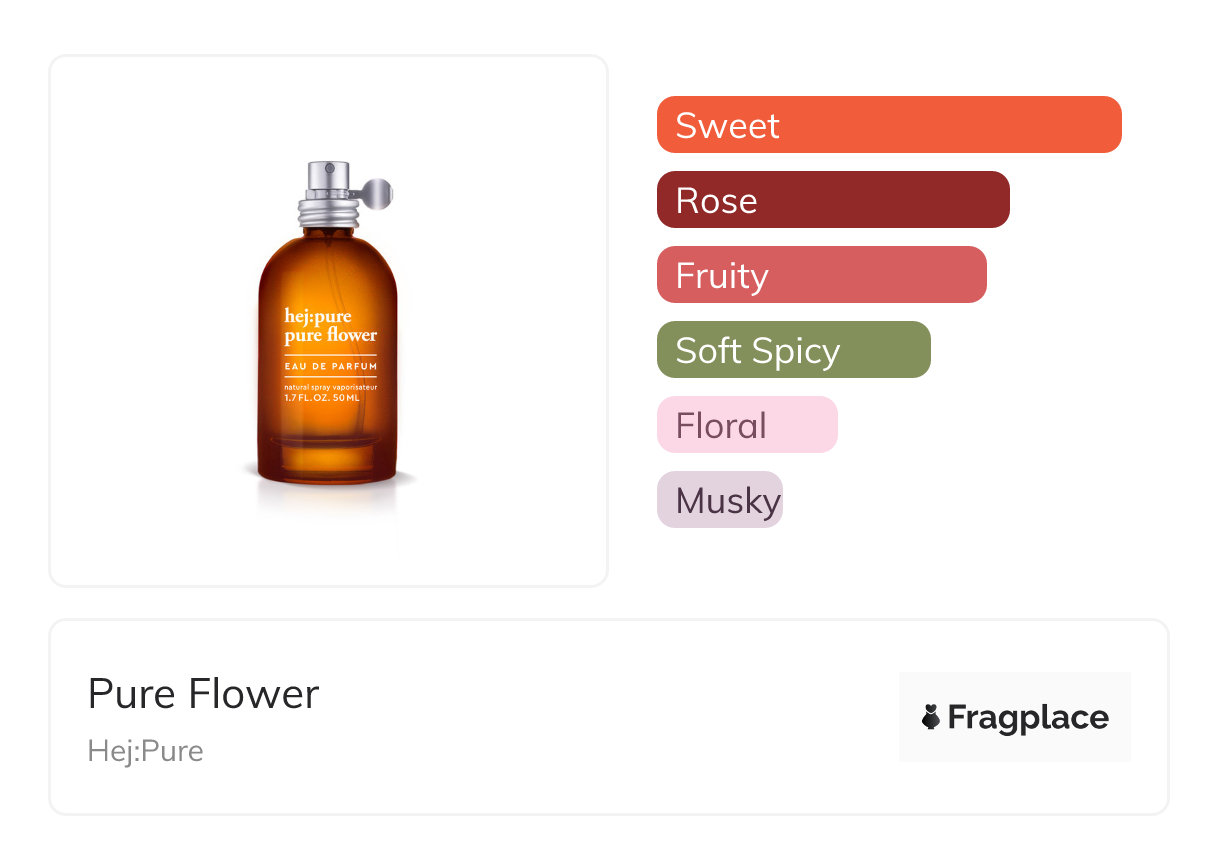Viewport: 1218px width, 864px height.
Task: Open the Hej:Pure brand name link
Action: tap(146, 751)
